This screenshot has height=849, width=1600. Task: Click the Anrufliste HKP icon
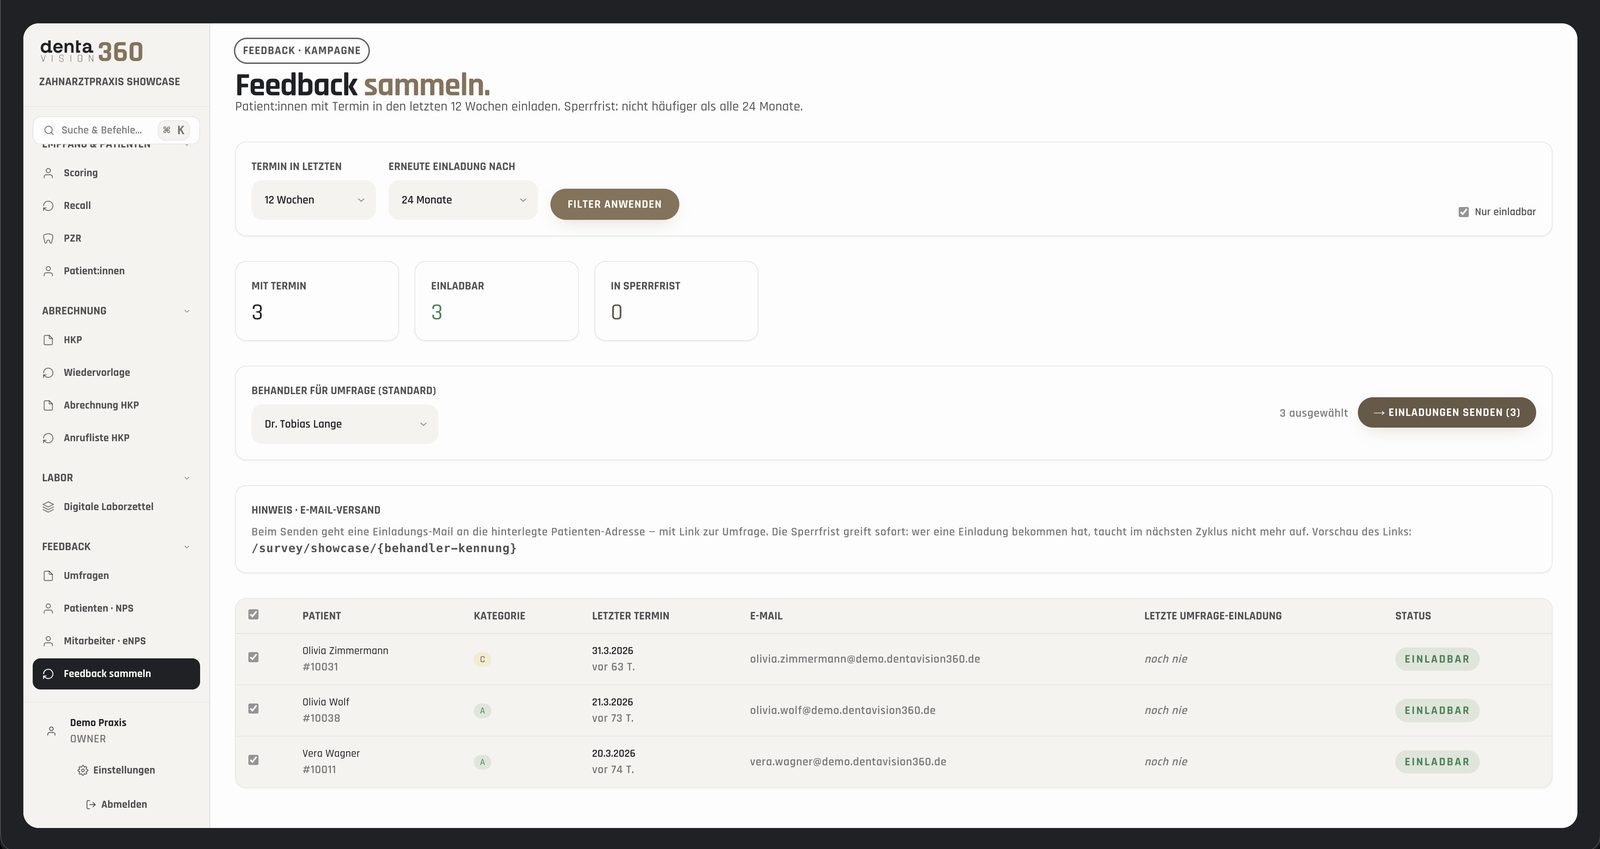[48, 438]
